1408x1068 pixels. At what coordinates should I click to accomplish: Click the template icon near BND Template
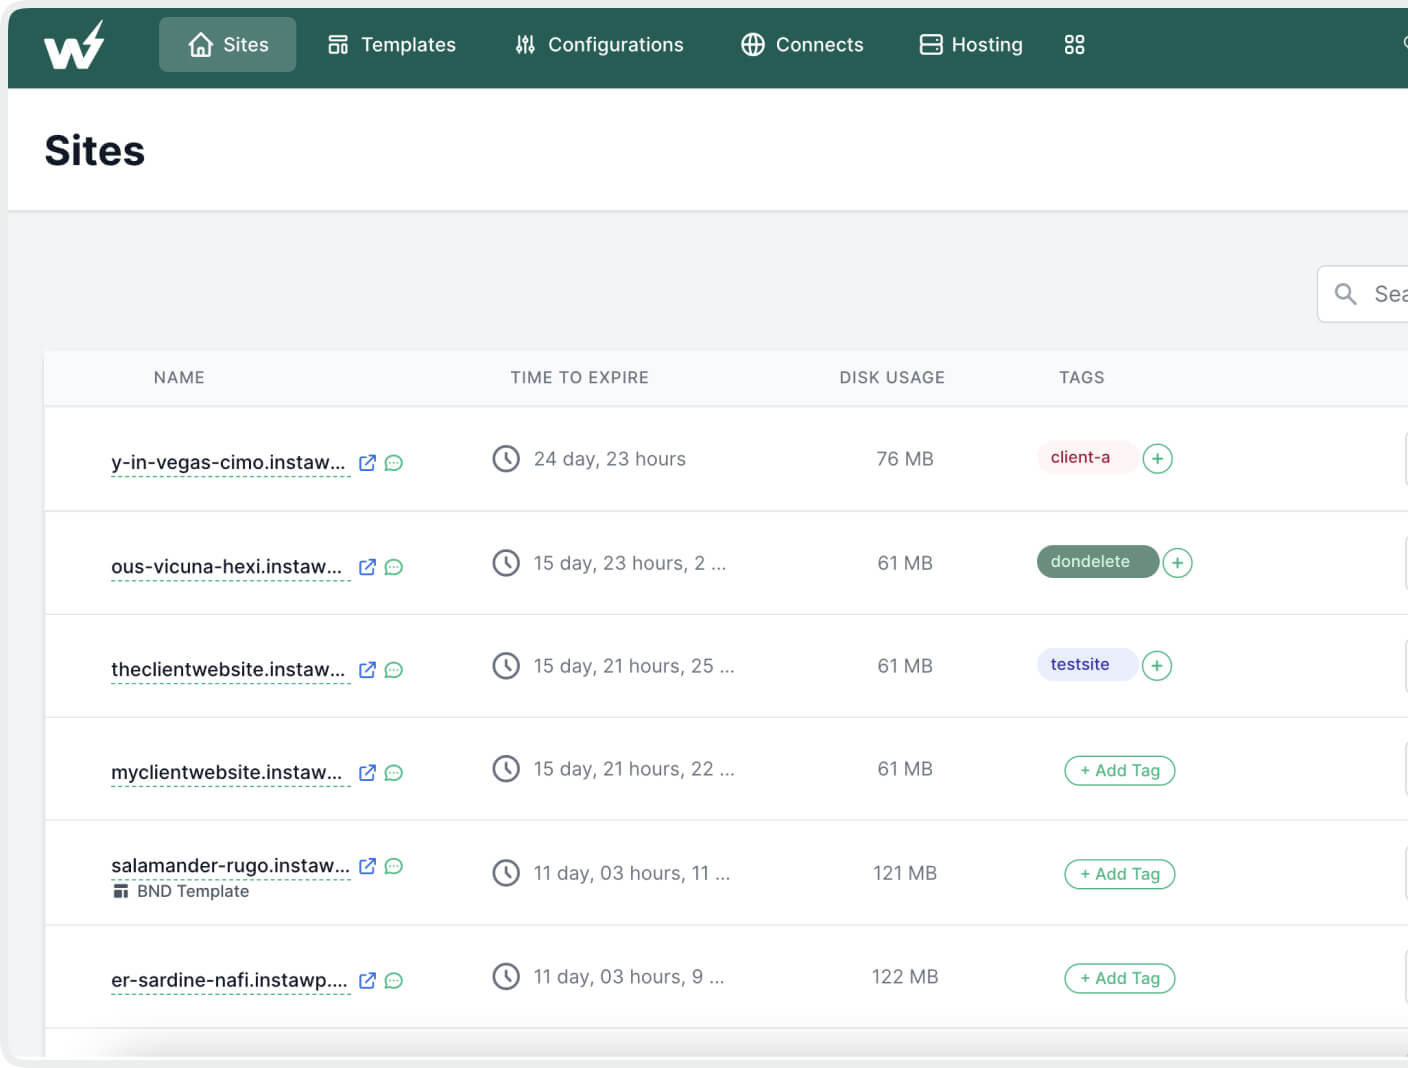tap(121, 890)
